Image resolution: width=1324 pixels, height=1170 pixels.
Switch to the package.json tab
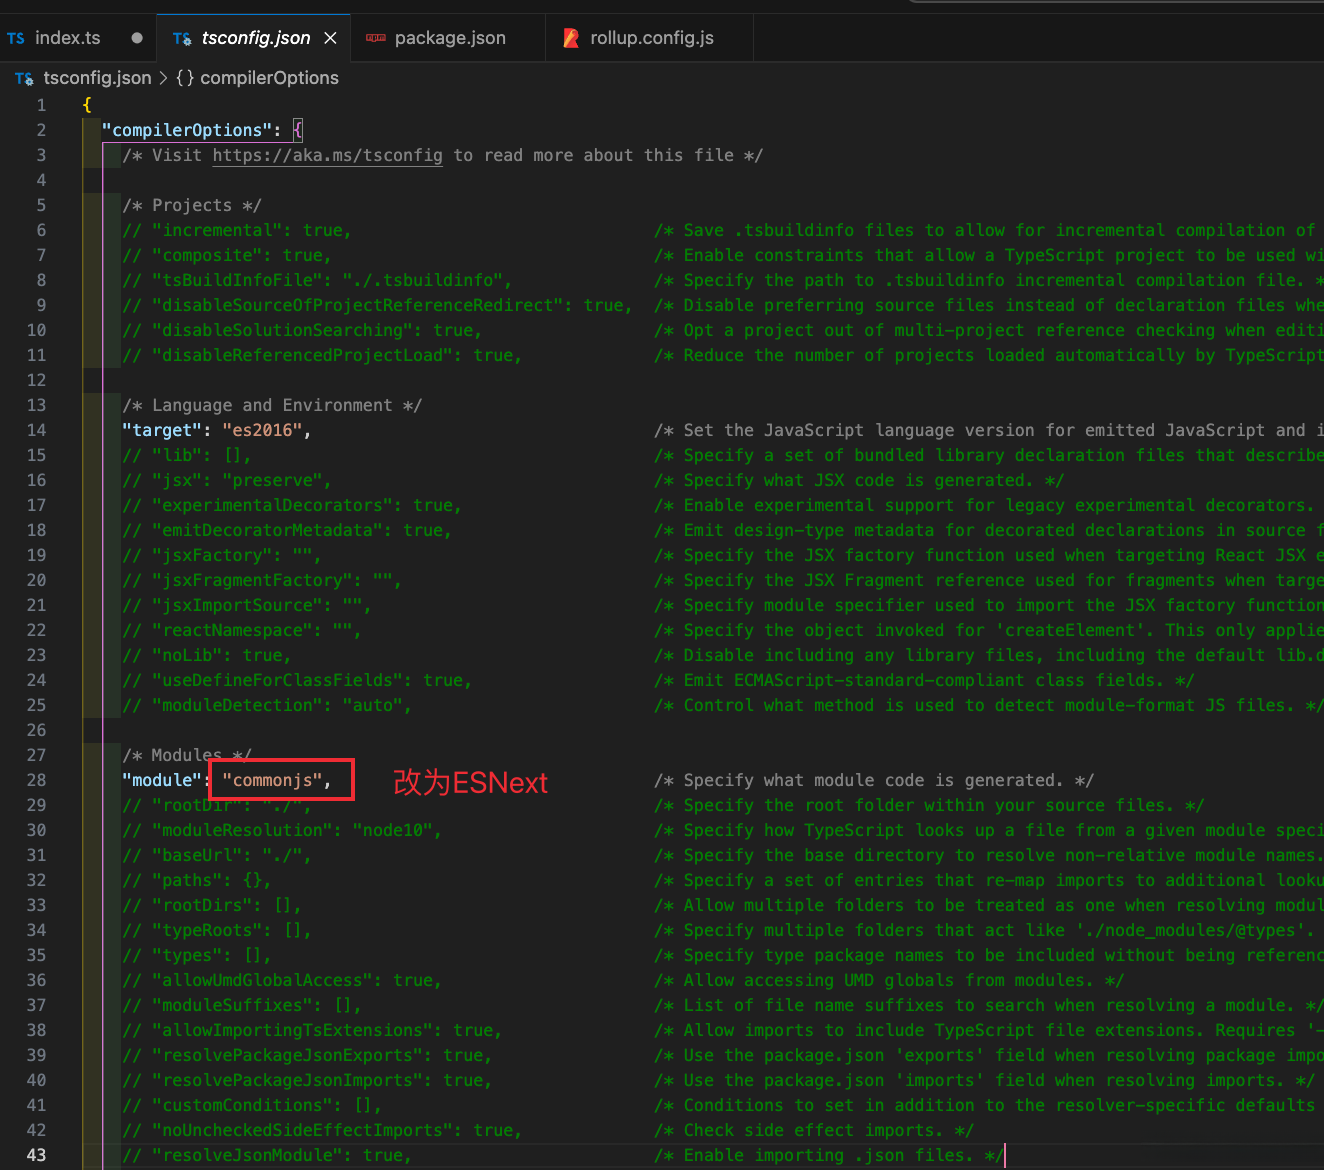pos(450,38)
